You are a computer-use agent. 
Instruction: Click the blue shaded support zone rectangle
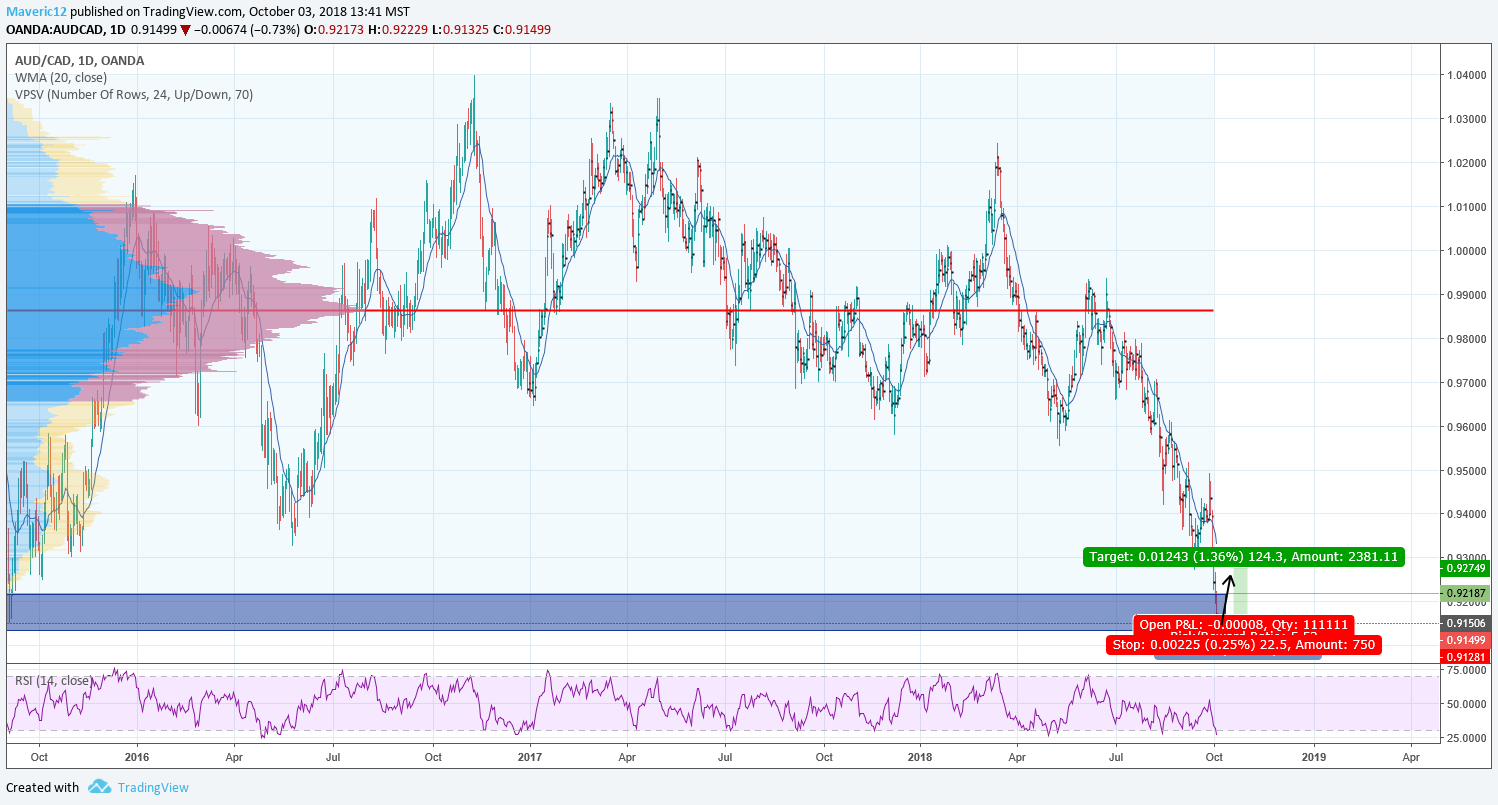611,612
